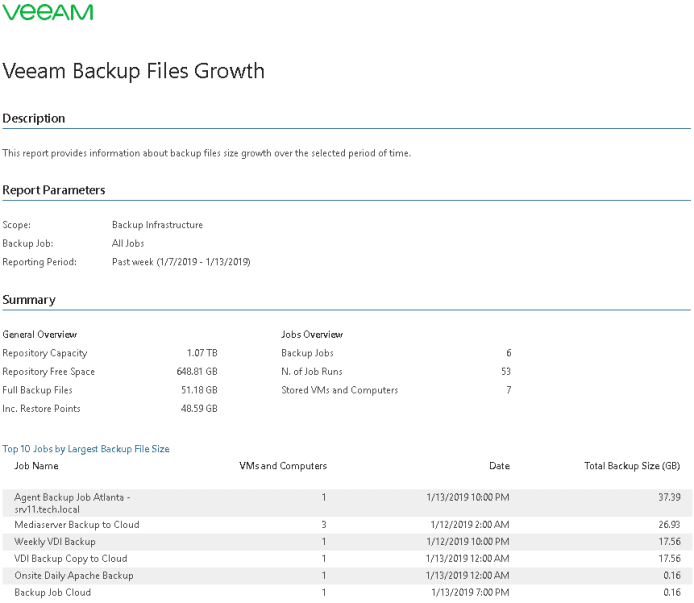The height and width of the screenshot is (603, 694).
Task: Select Weekly VDI Backup row name
Action: point(55,542)
